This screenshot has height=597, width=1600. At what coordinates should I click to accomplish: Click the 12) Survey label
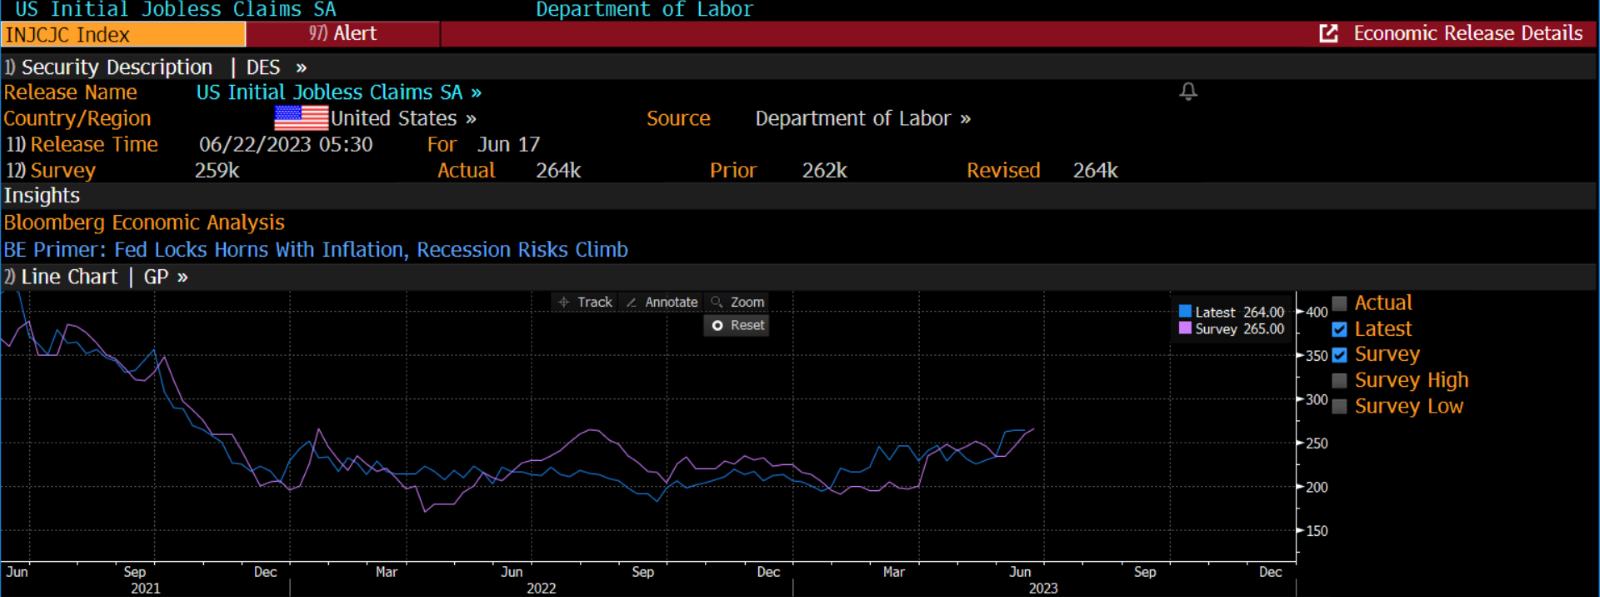[x=51, y=170]
